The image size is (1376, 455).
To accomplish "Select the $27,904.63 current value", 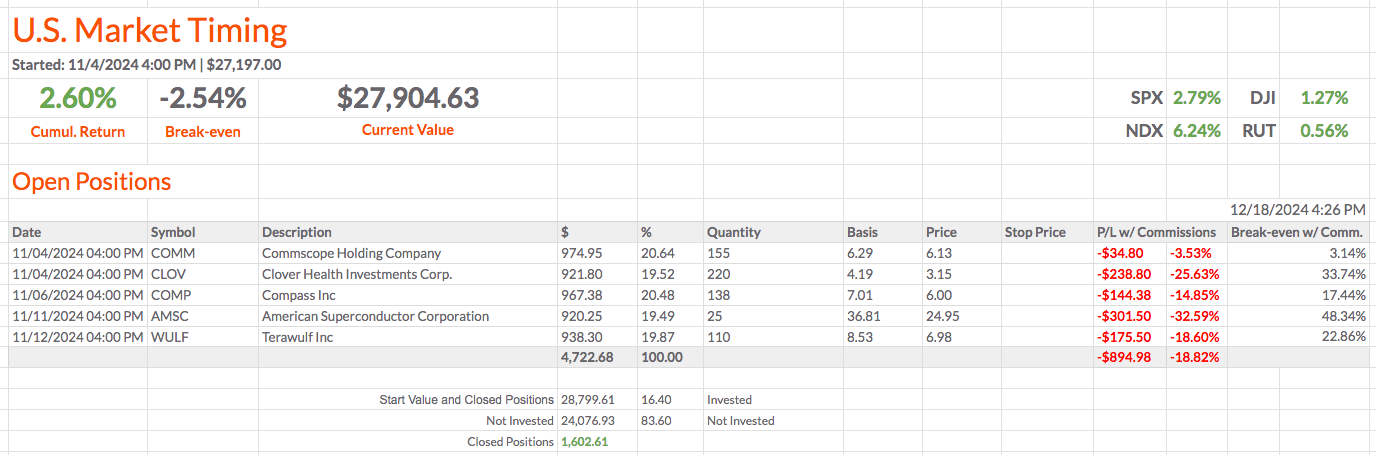I will (x=408, y=98).
